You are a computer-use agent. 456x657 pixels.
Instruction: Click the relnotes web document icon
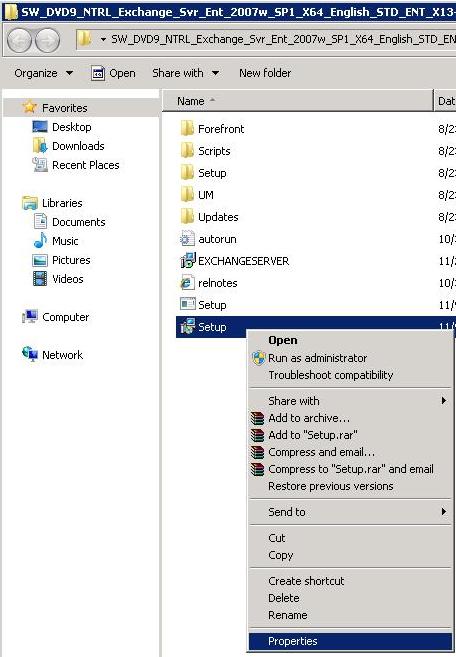pyautogui.click(x=187, y=283)
